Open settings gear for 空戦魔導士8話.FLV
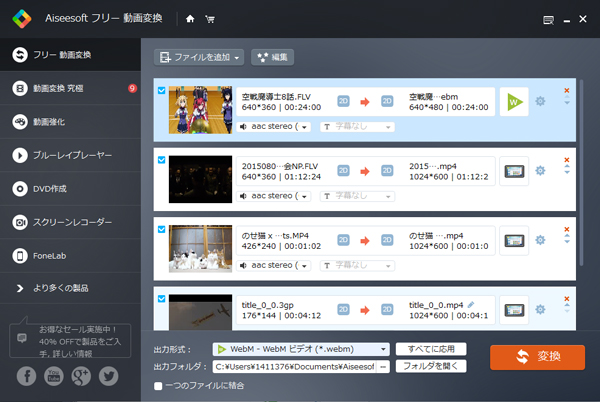This screenshot has height=402, width=600. 540,101
